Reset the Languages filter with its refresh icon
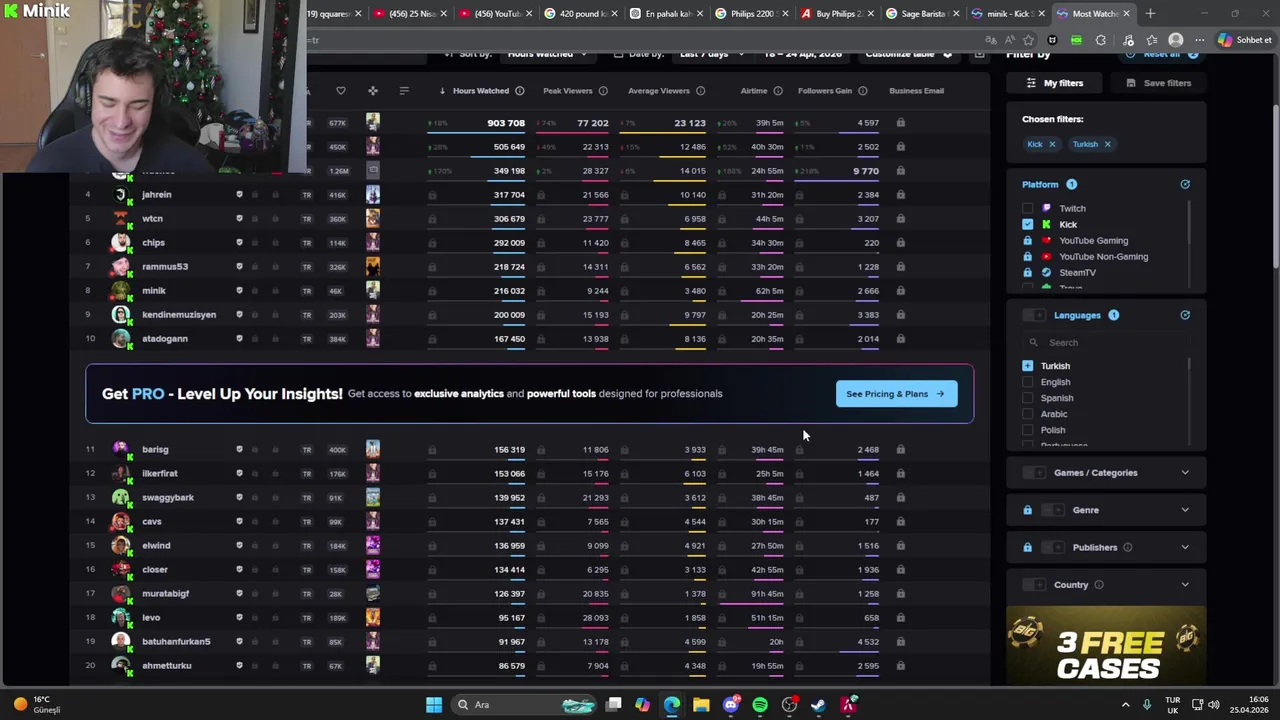 (1185, 315)
